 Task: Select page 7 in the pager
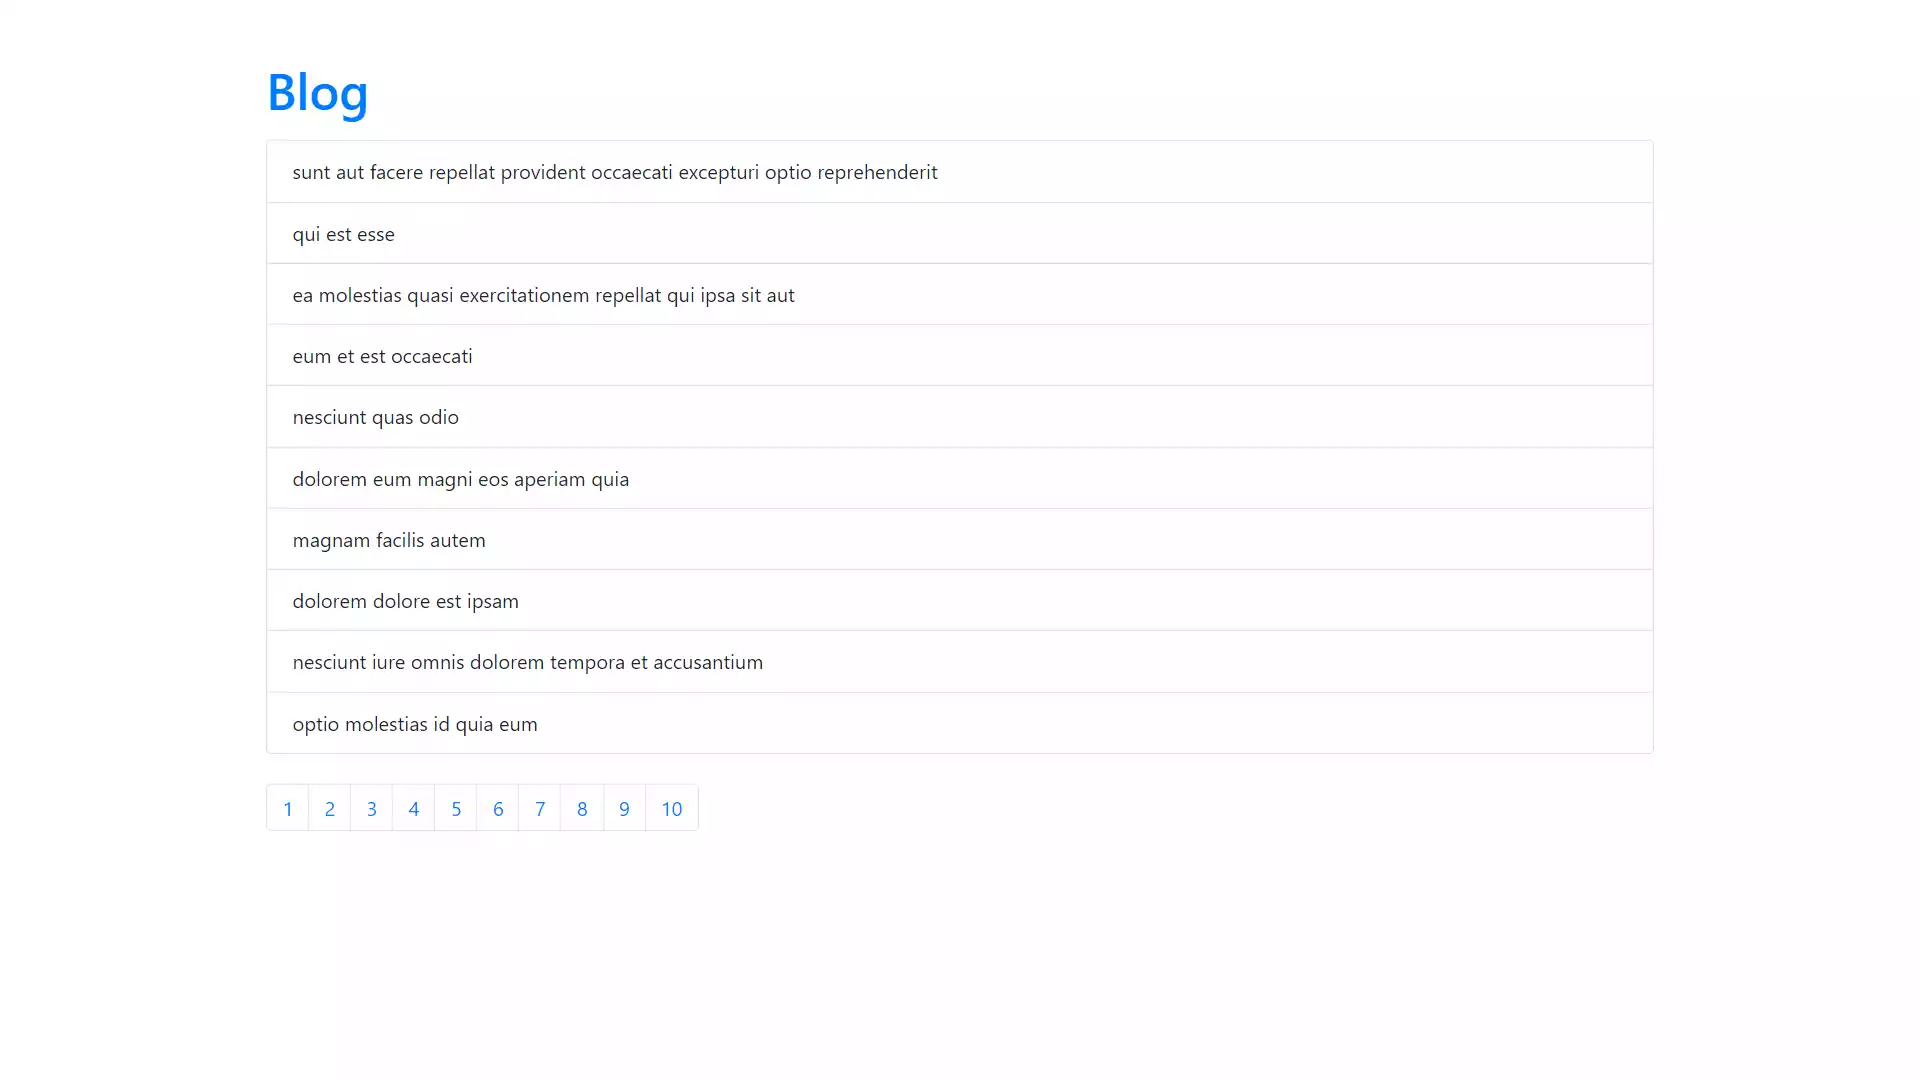coord(540,808)
